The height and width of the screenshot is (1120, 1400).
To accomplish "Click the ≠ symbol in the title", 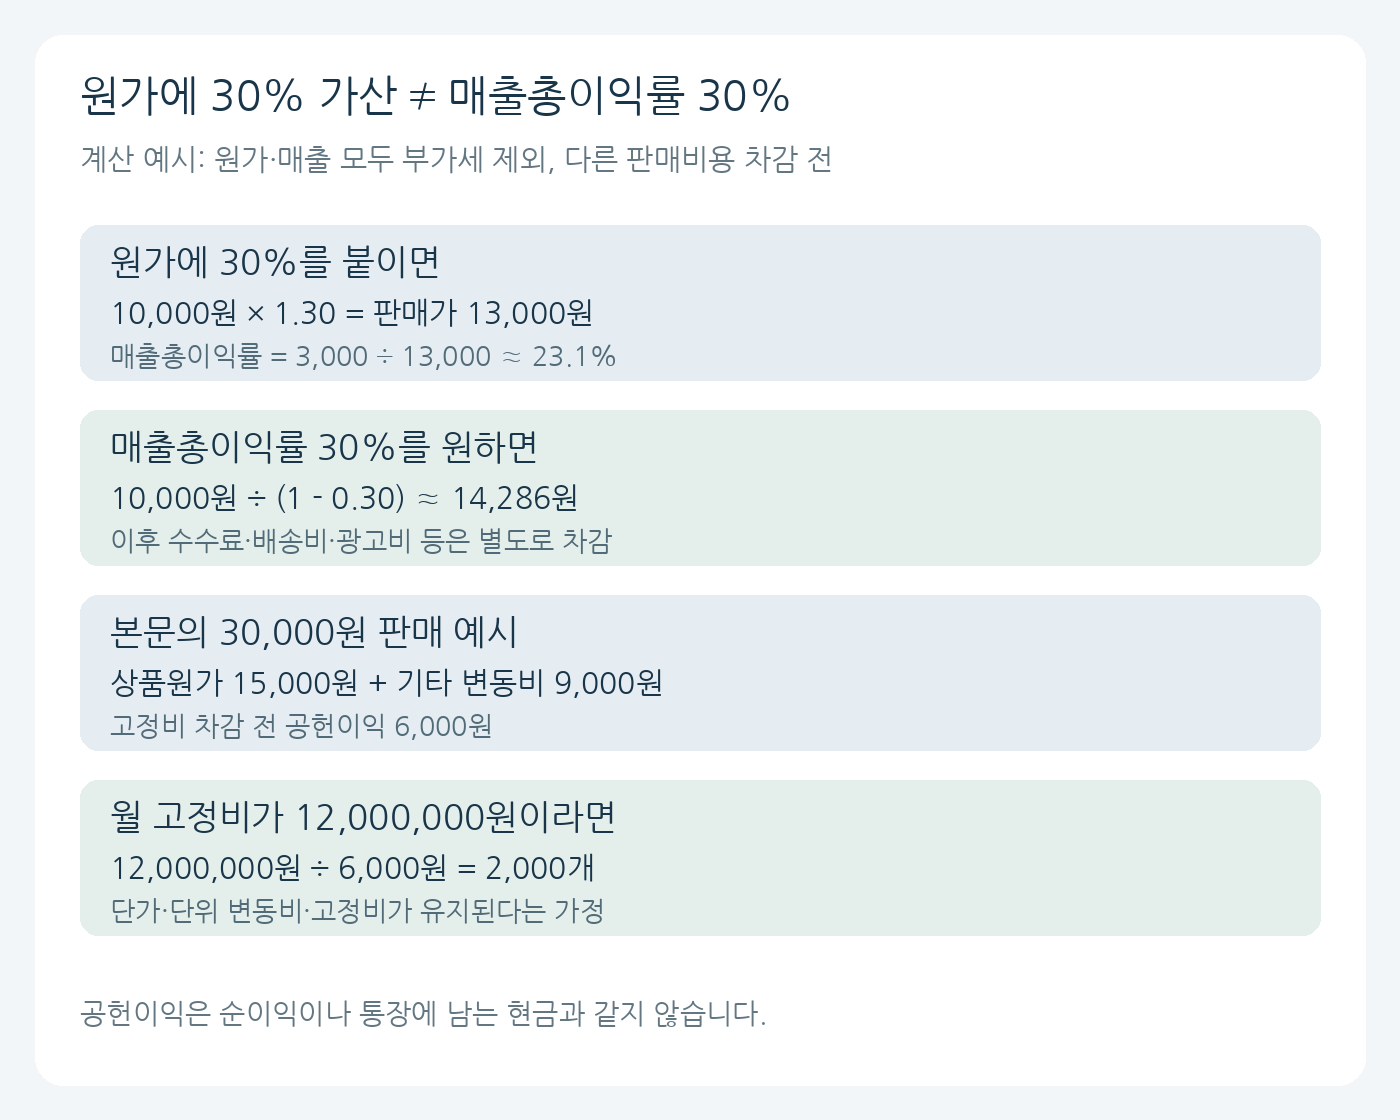I will point(423,97).
